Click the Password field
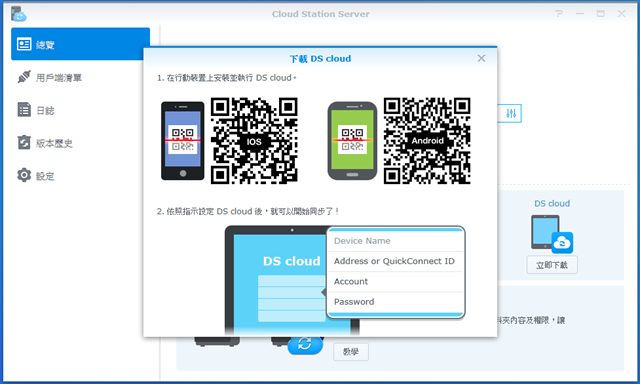640x384 pixels. 396,302
